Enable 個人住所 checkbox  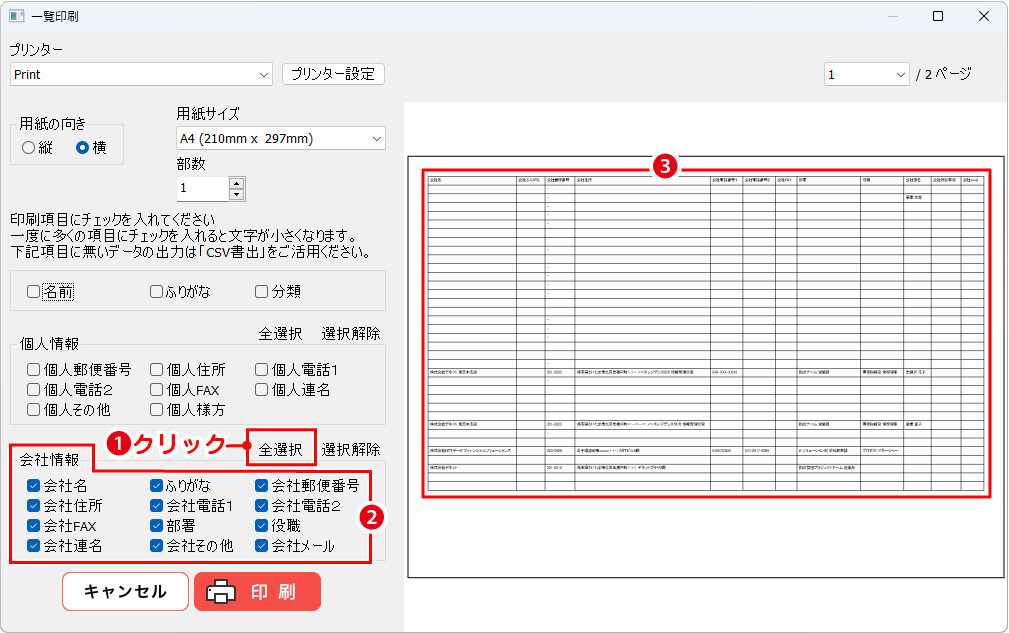[x=157, y=370]
